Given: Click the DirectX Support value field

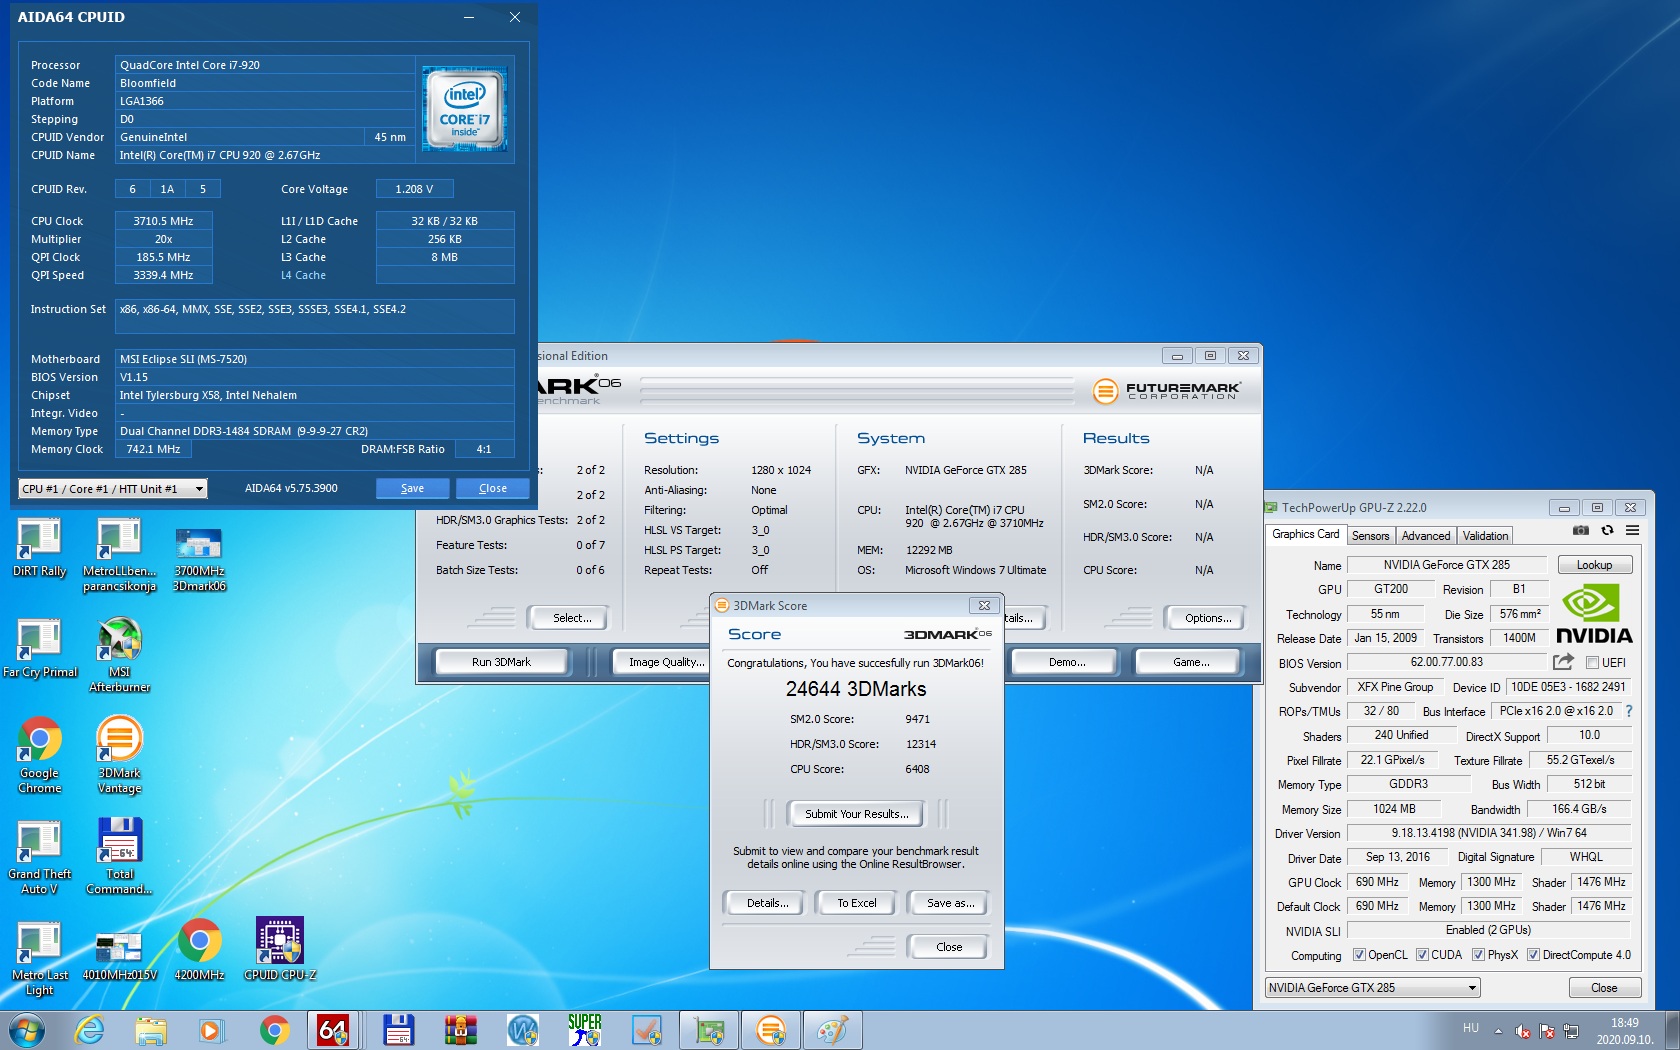Looking at the screenshot, I should pyautogui.click(x=1589, y=735).
